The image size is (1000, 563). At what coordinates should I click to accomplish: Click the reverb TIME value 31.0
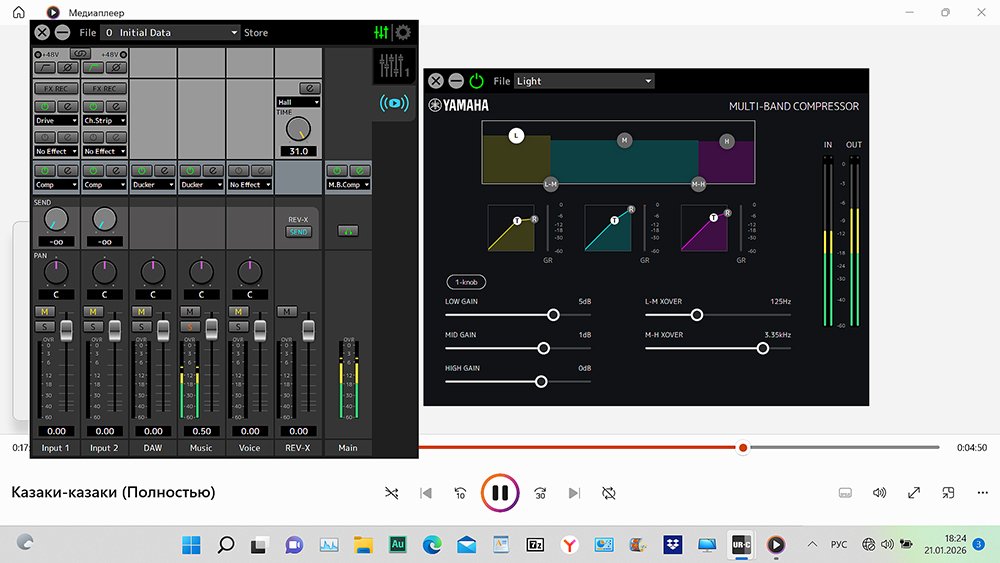298,151
